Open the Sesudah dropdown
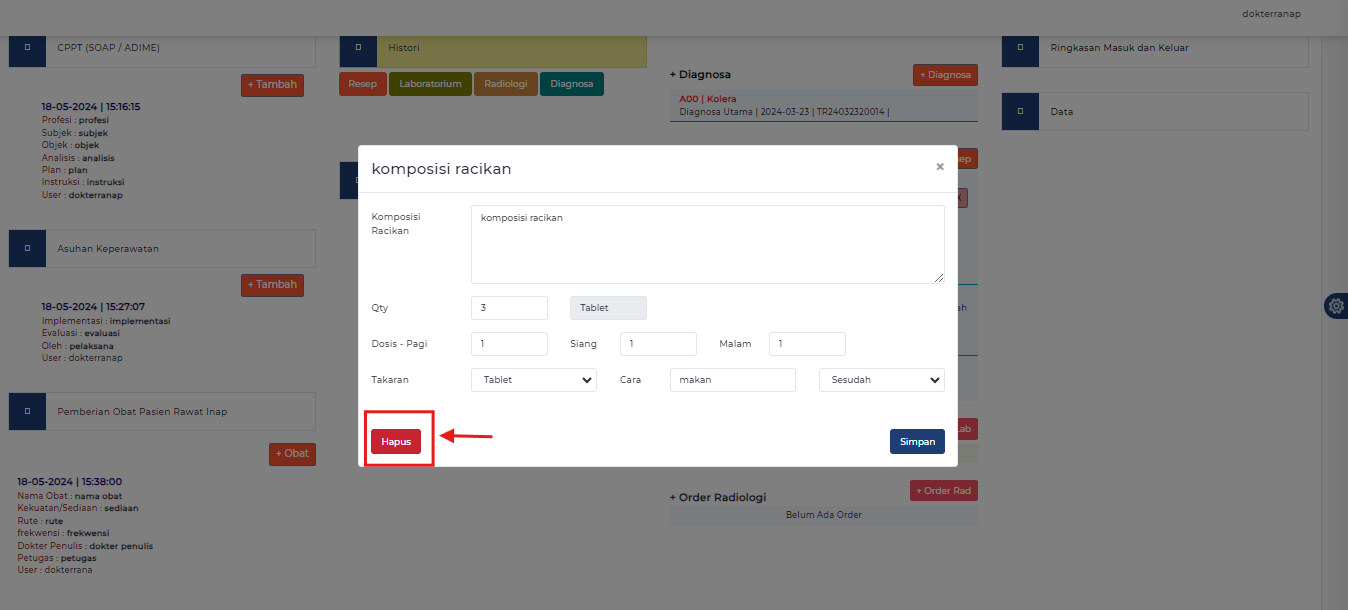This screenshot has height=610, width=1348. [x=880, y=380]
